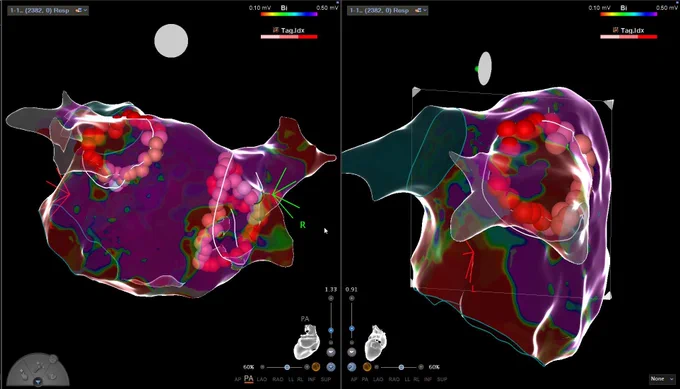Screen dimensions: 680x389
Task: Switch left pane to SUP view
Action: pos(326,379)
